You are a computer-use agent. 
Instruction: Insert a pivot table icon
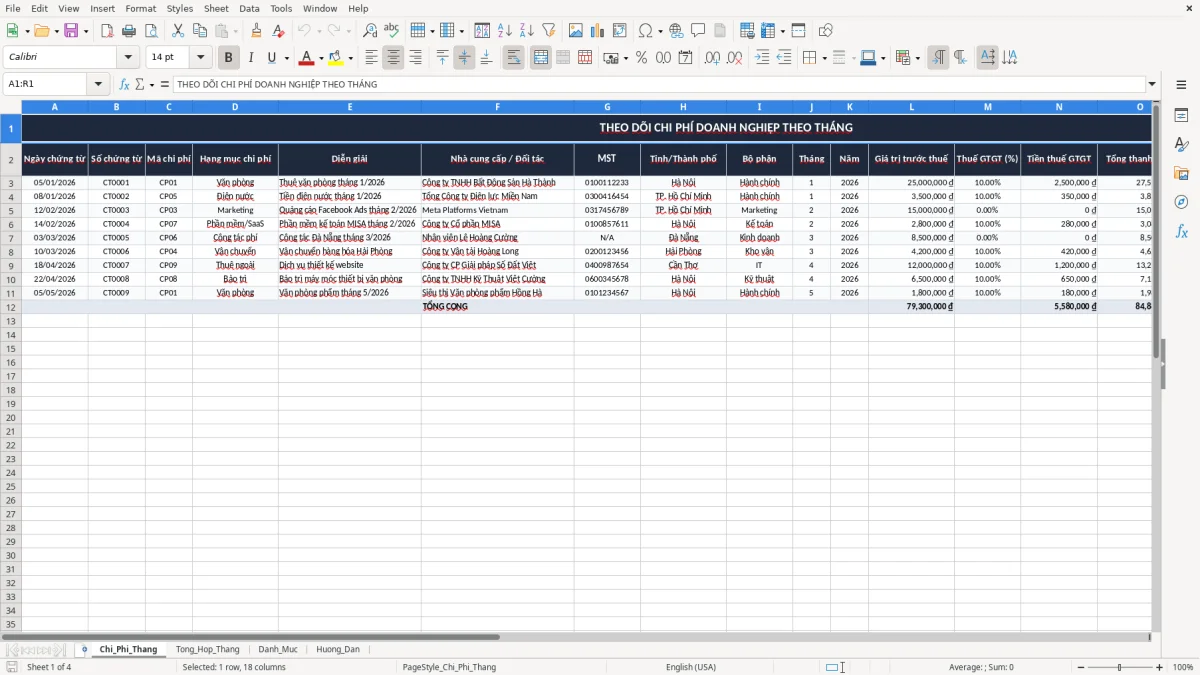pyautogui.click(x=620, y=31)
